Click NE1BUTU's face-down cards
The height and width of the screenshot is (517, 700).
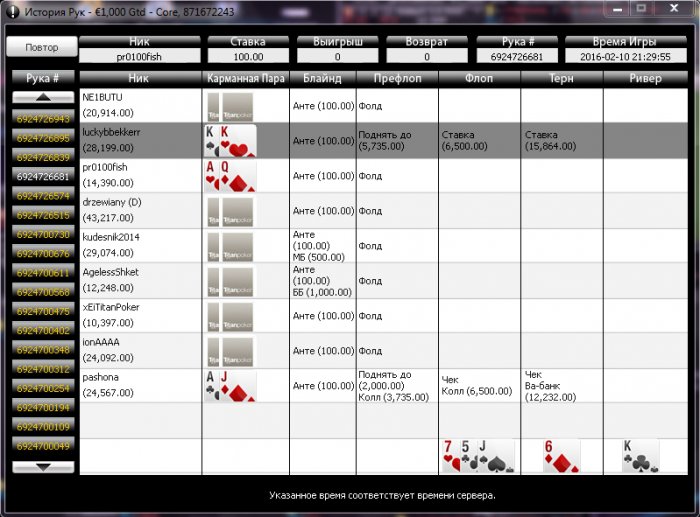point(230,107)
